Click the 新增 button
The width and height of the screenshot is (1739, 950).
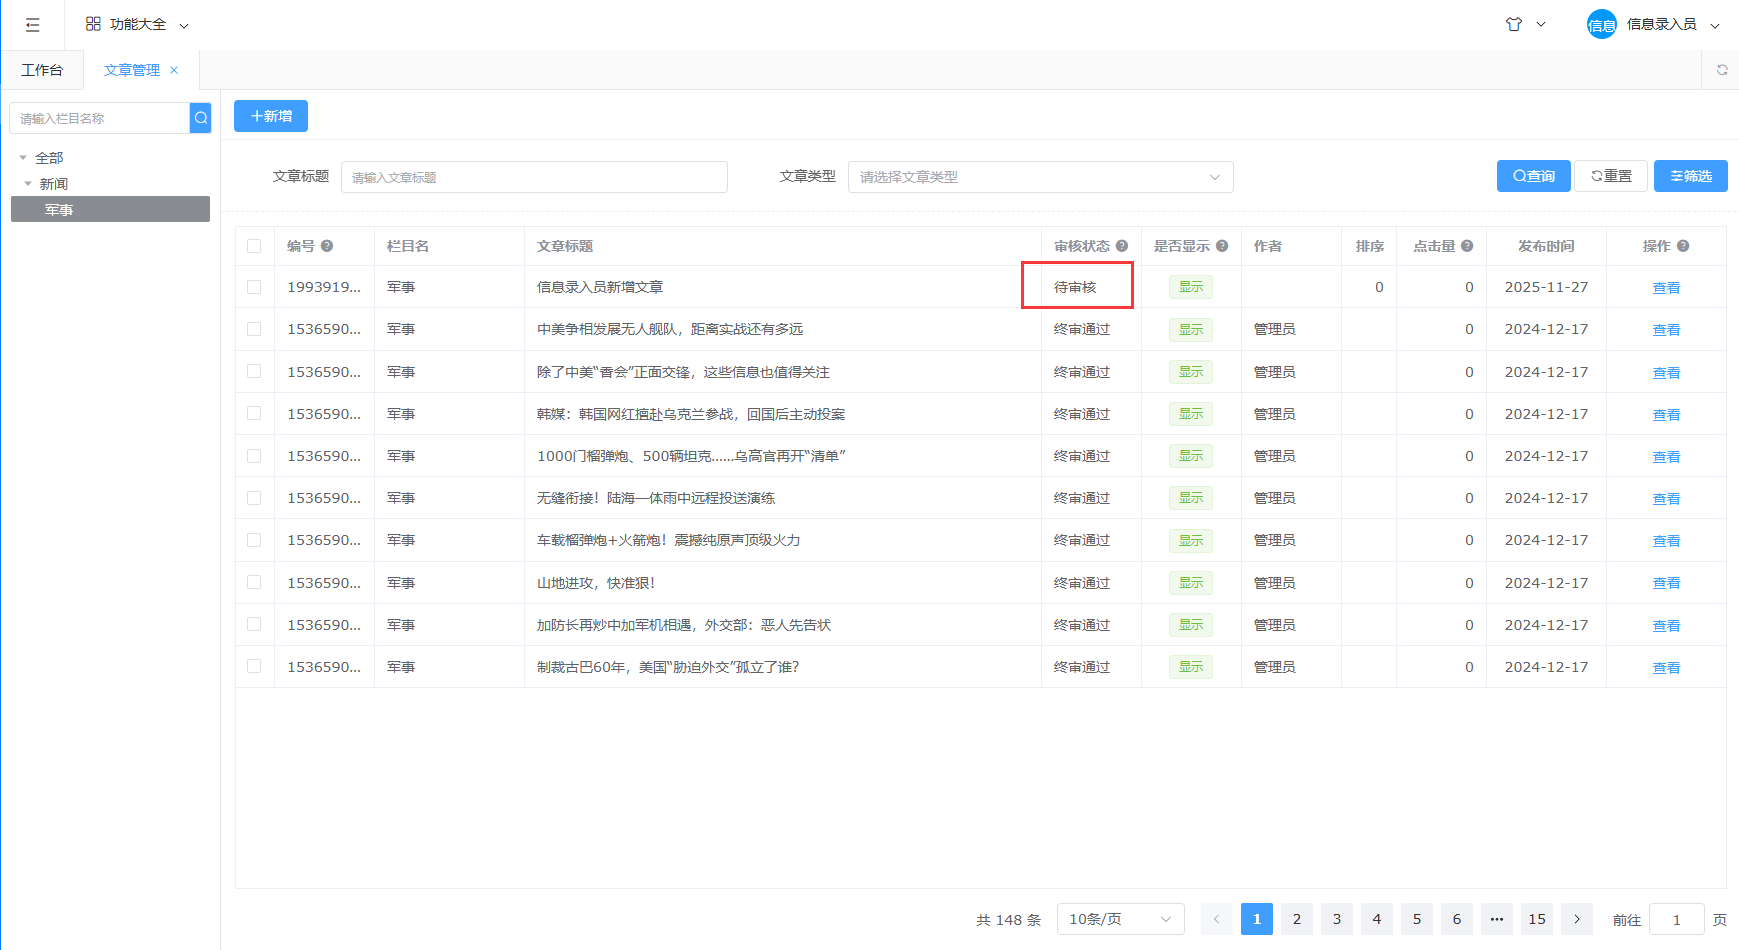tap(271, 116)
